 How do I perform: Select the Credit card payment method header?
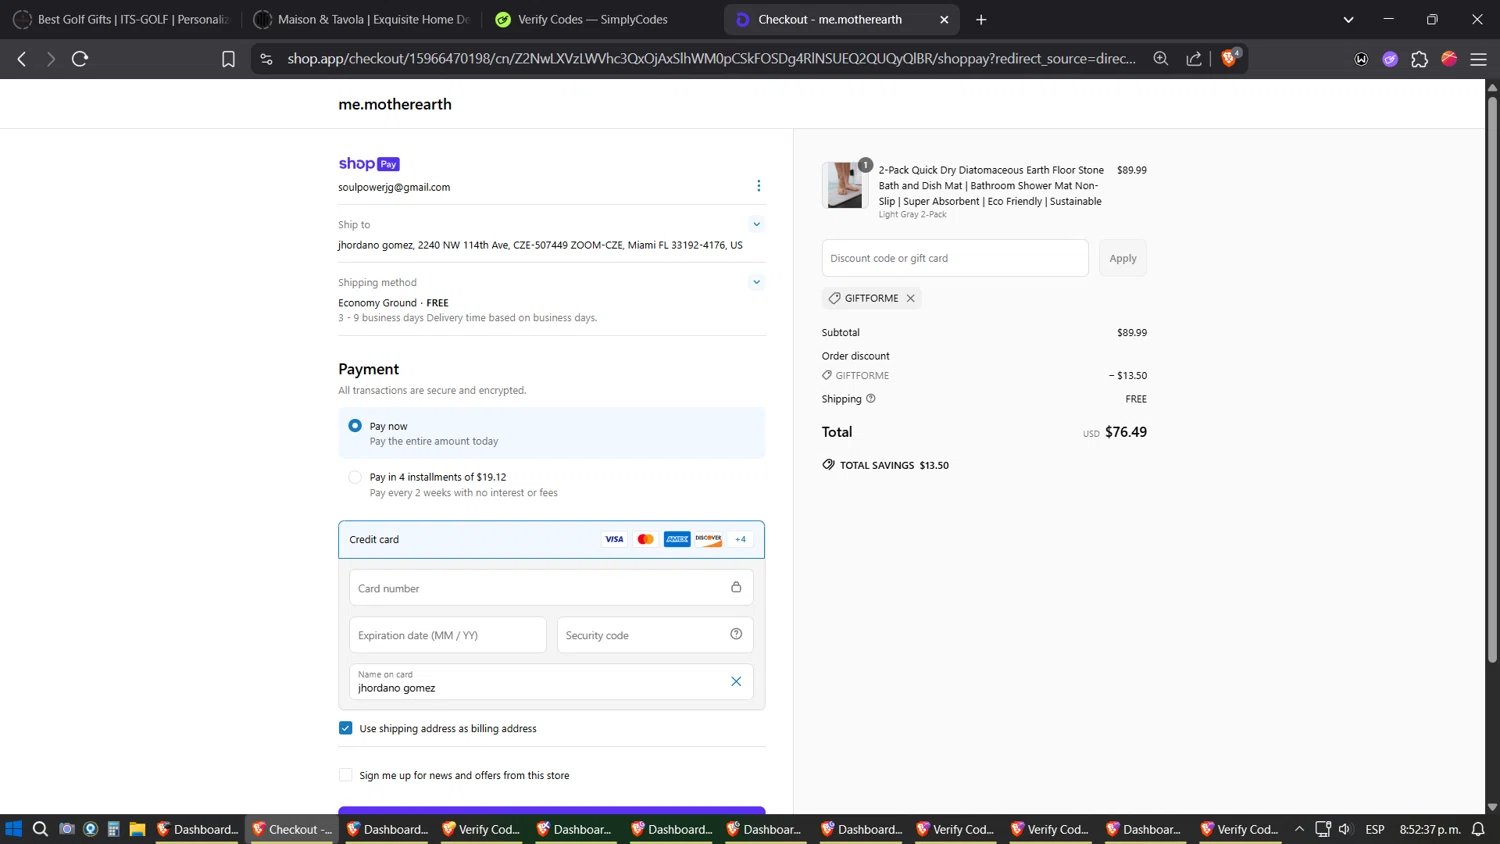tap(552, 539)
